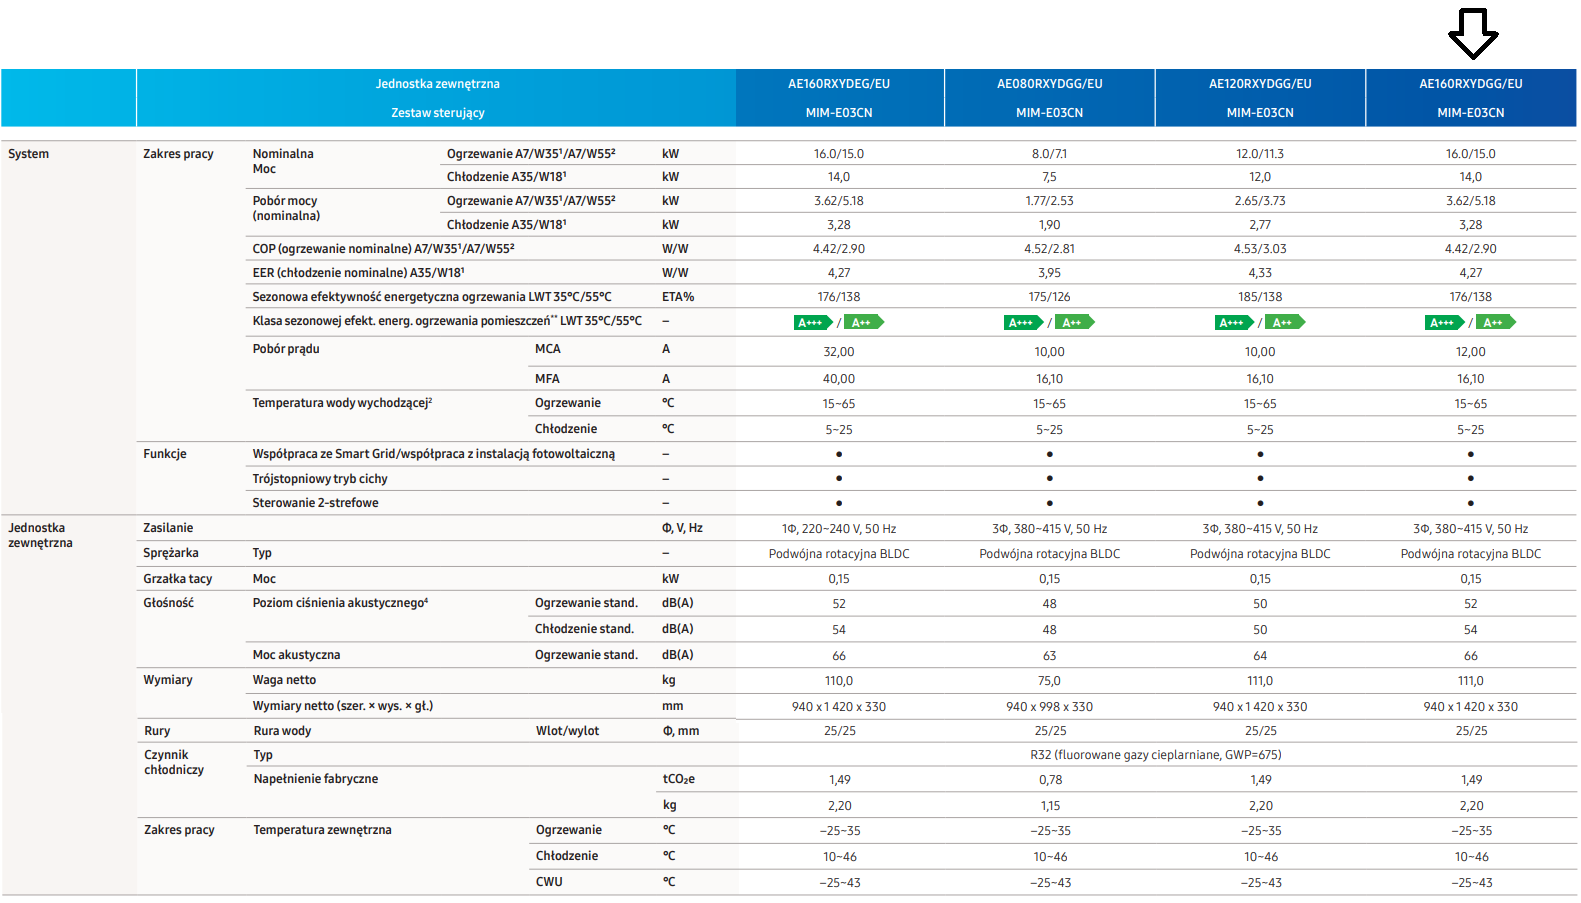Viewport: 1581px width, 903px height.
Task: Click the 'Sprężarka' row label
Action: pyautogui.click(x=171, y=553)
